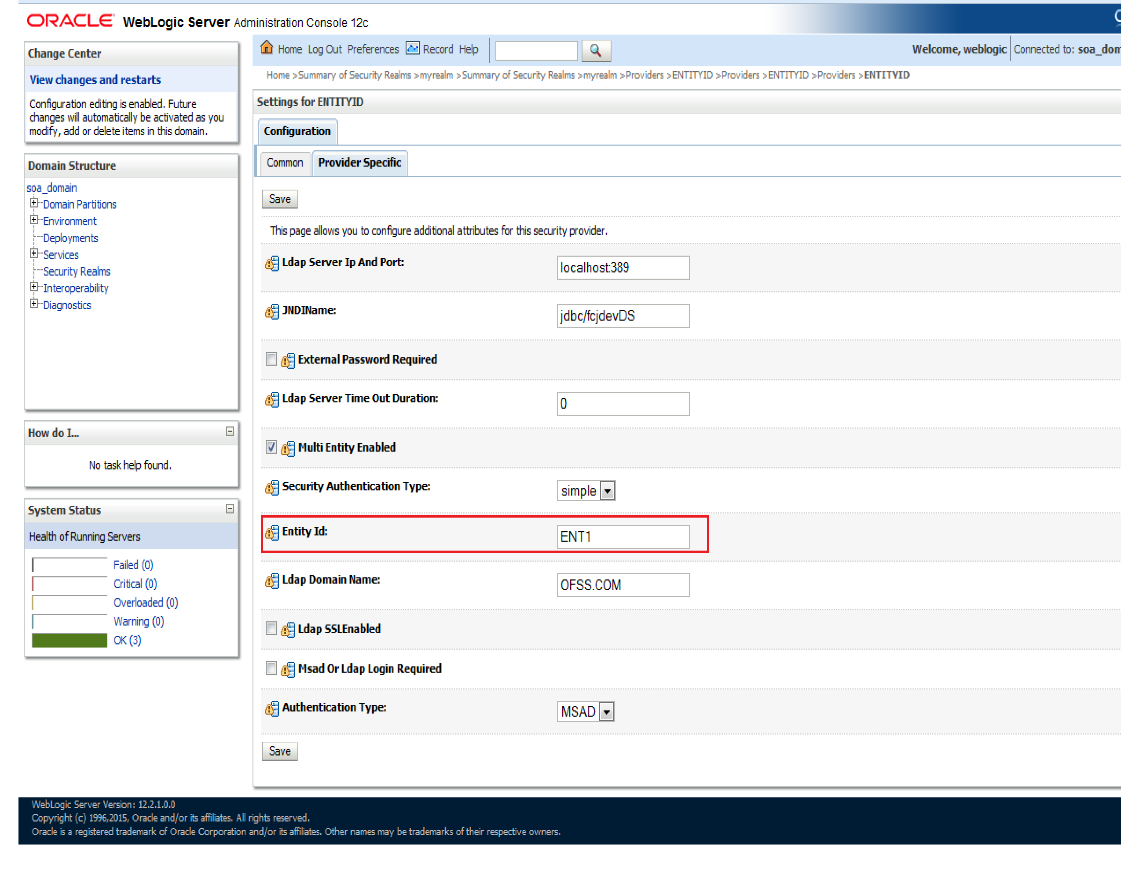1121x877 pixels.
Task: Click Home breadcrumb link
Action: [278, 75]
